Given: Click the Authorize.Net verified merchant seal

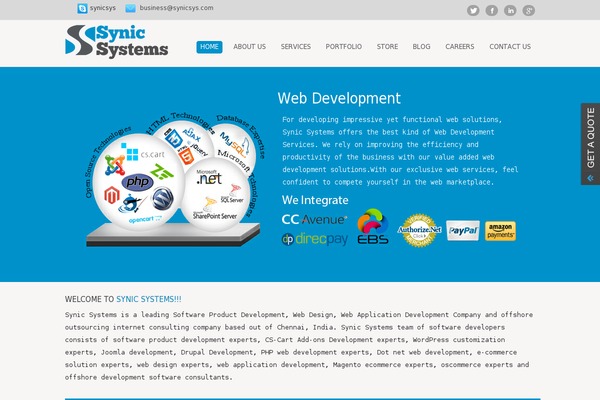Looking at the screenshot, I should pyautogui.click(x=419, y=230).
